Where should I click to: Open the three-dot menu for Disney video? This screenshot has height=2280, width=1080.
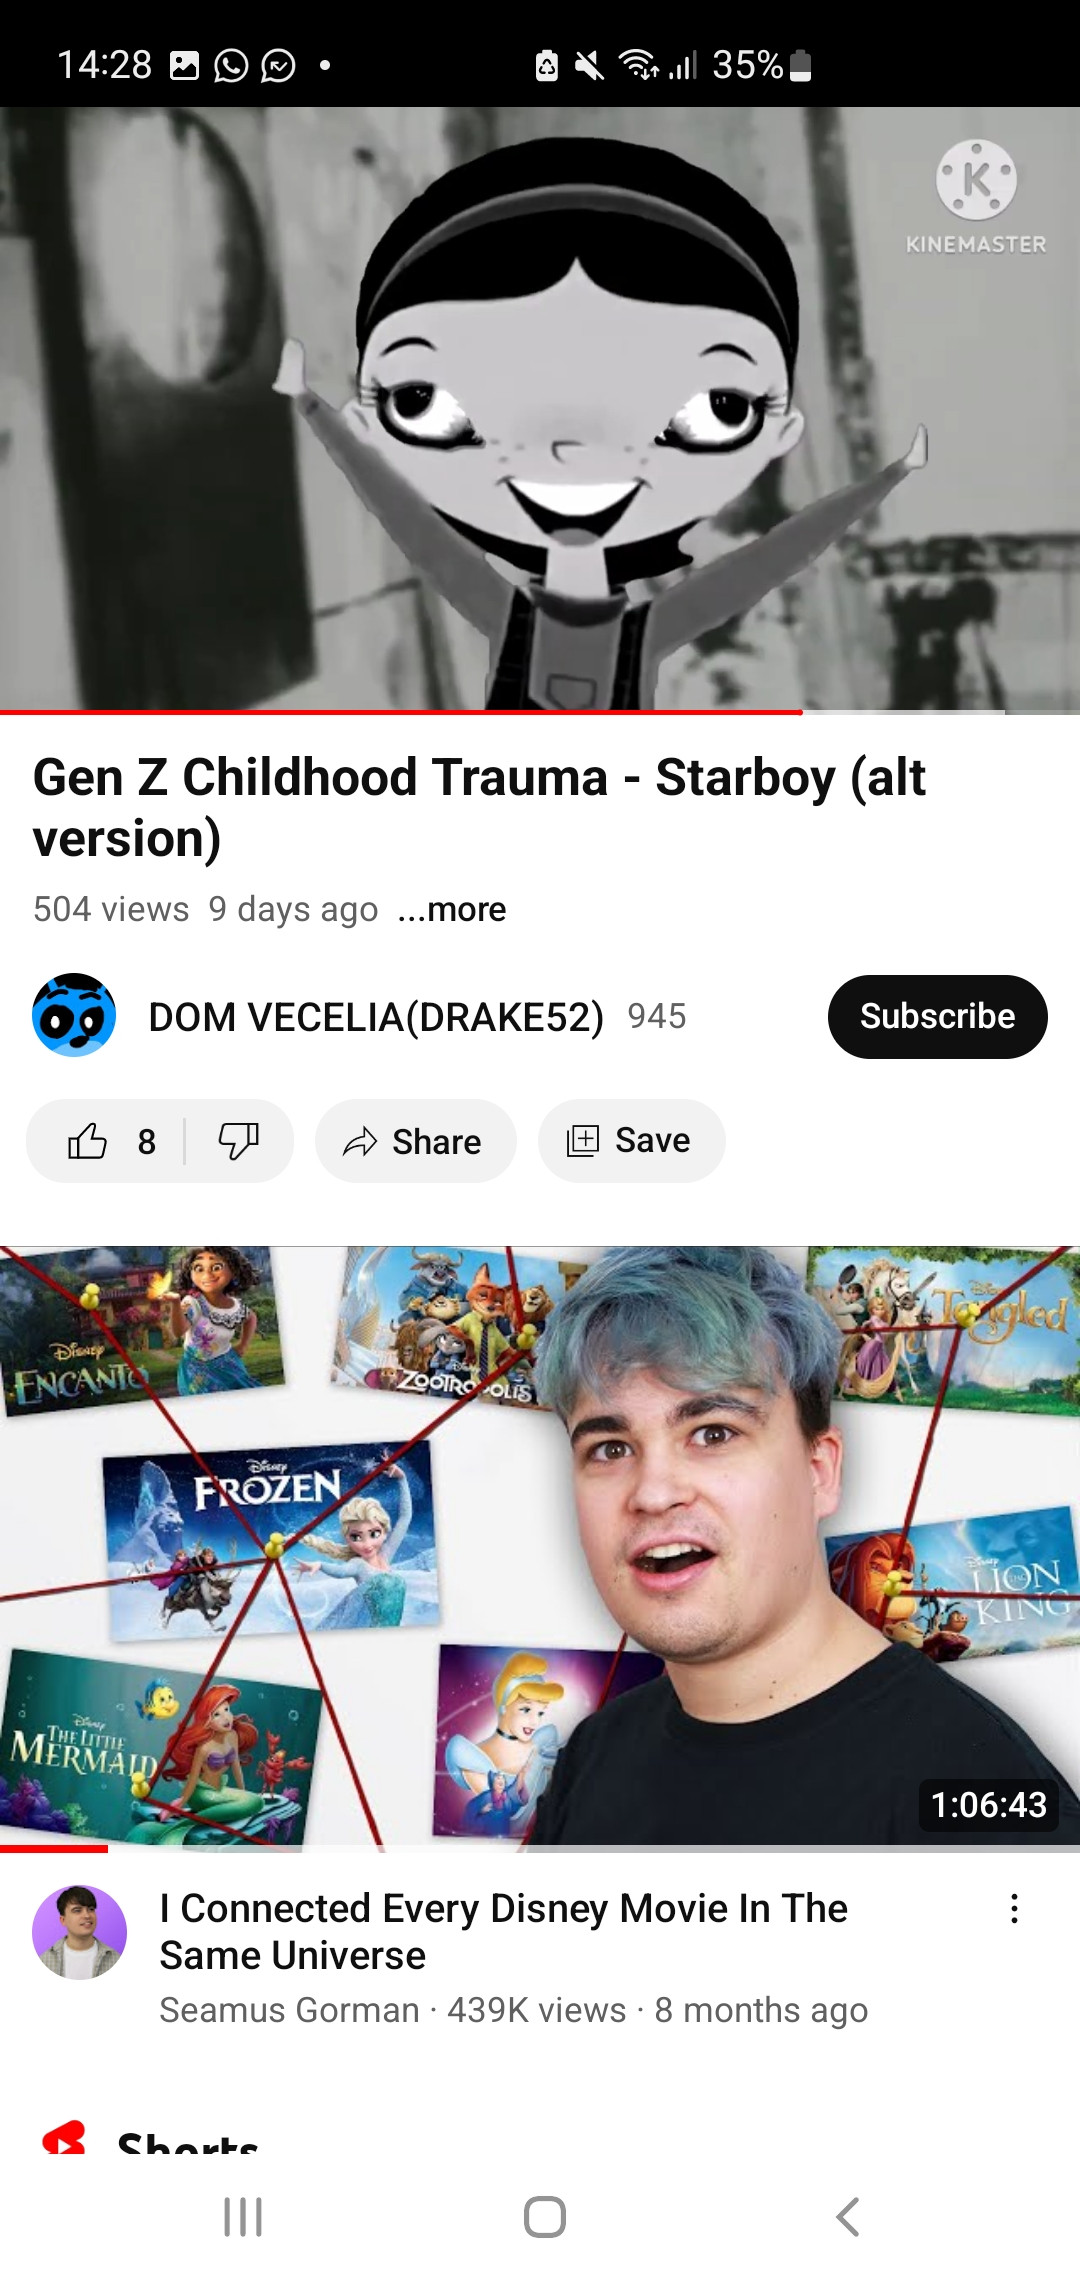pos(1014,1908)
